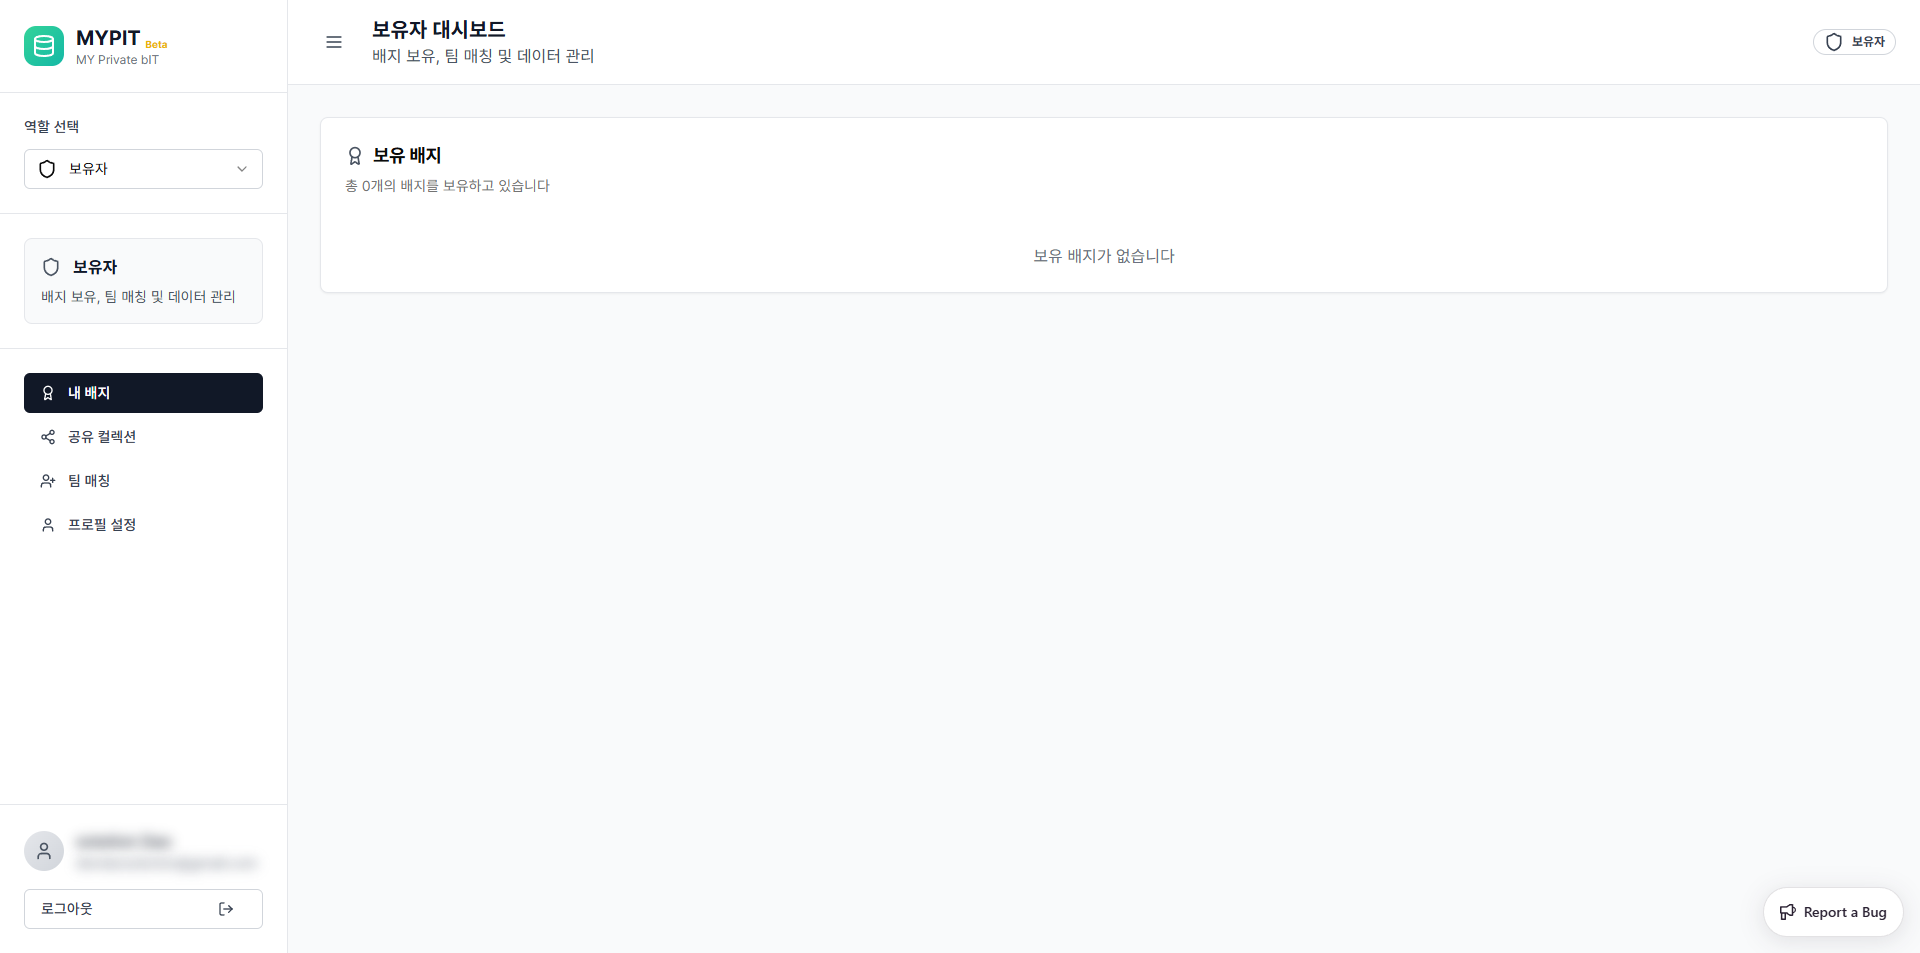
Task: Open the 공유 컬렉션 menu item
Action: (x=102, y=437)
